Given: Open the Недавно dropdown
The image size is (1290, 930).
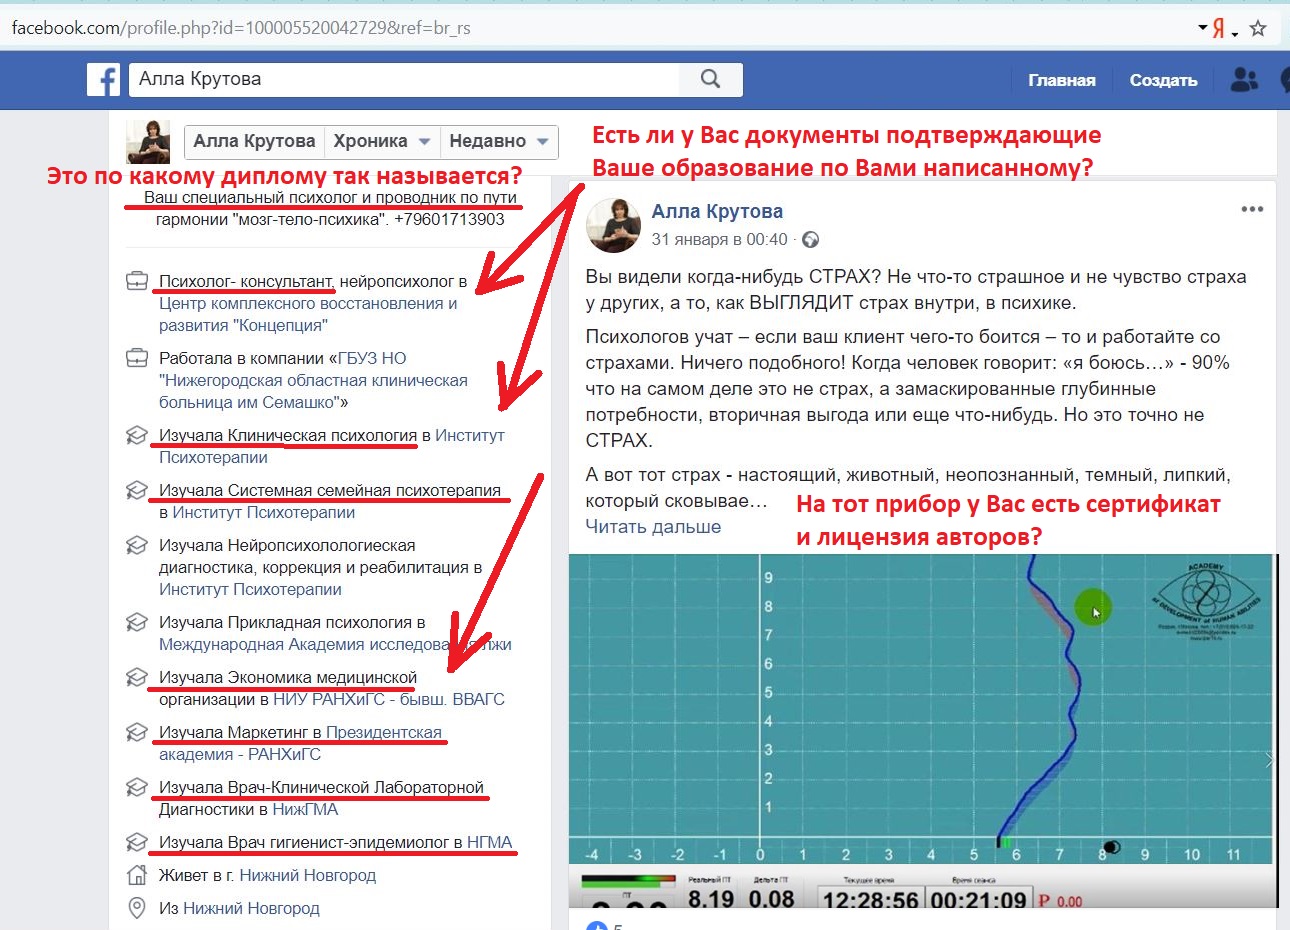Looking at the screenshot, I should tap(499, 142).
